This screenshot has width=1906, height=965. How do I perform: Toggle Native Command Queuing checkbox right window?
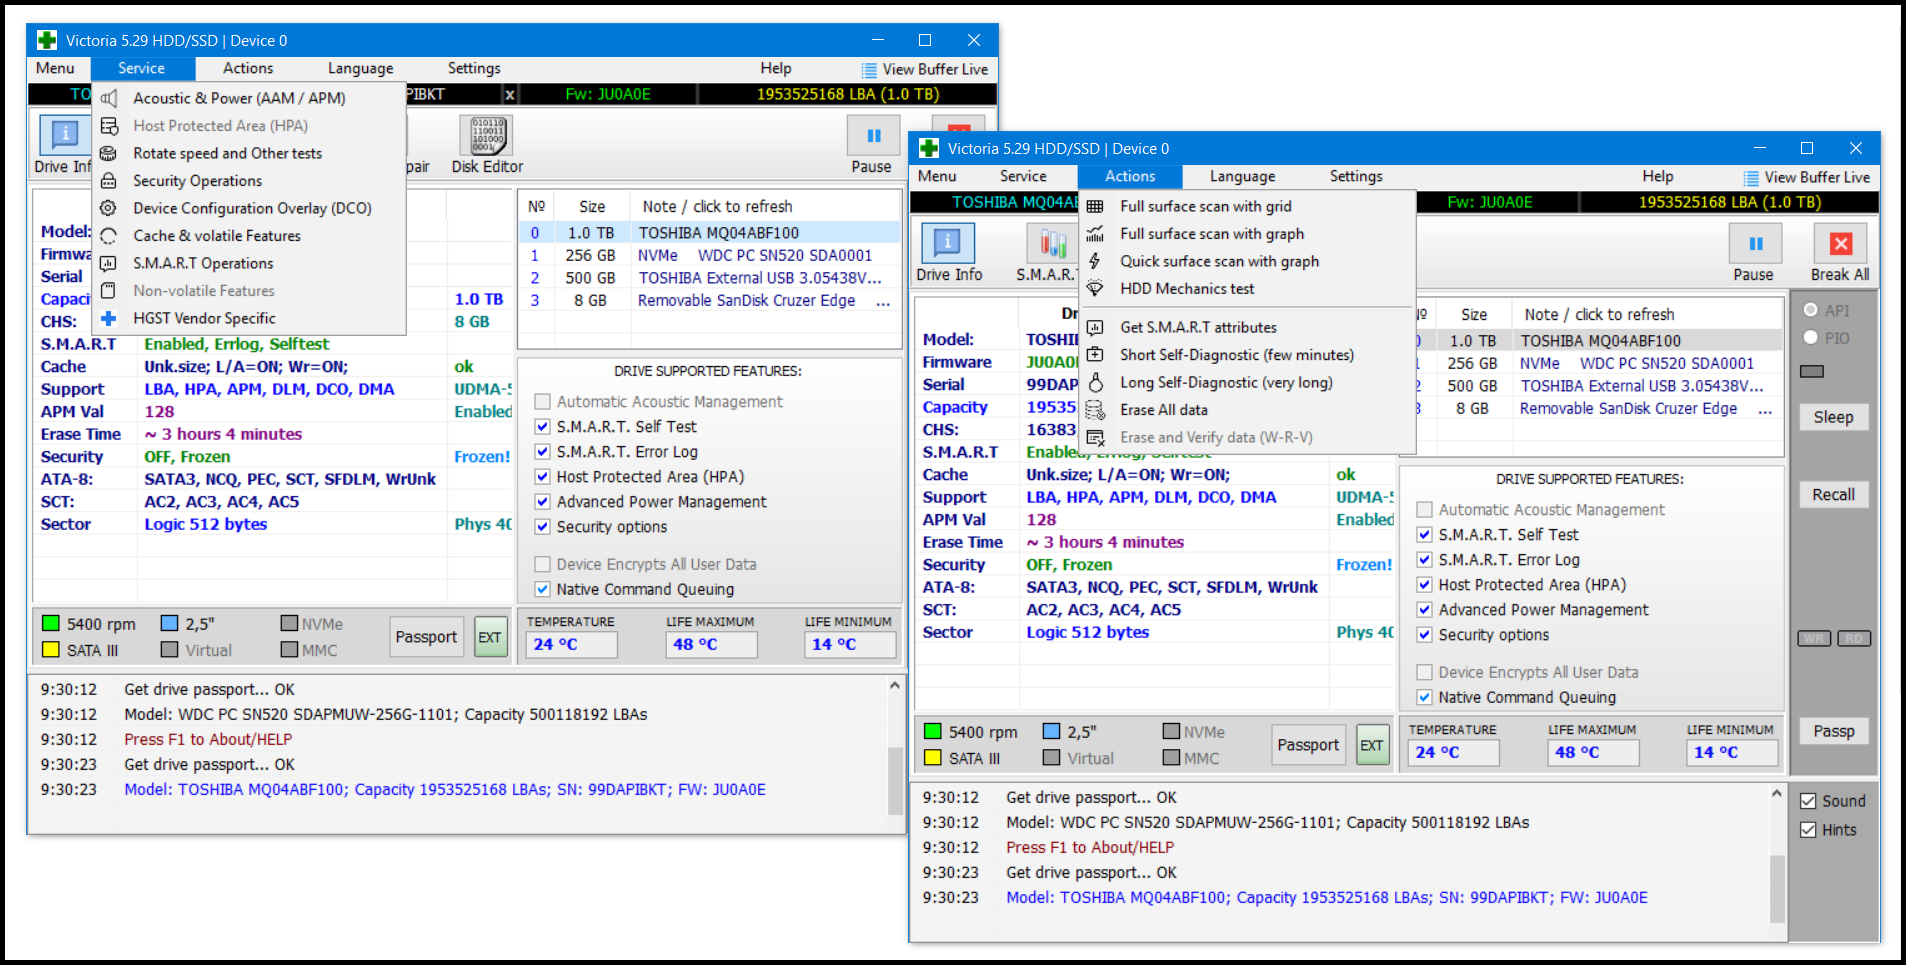[x=1425, y=698]
